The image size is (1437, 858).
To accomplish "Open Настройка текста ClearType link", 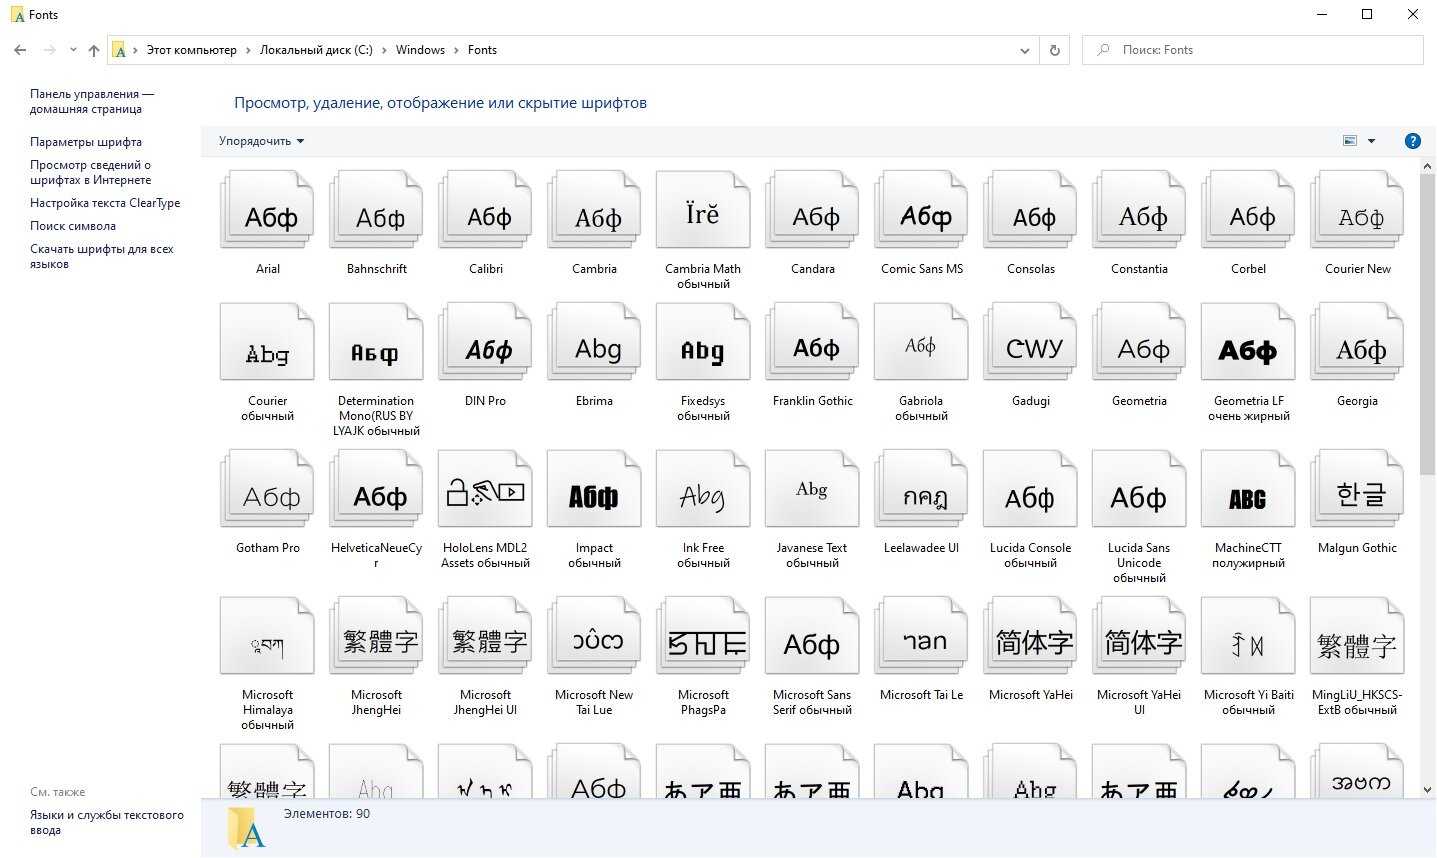I will pyautogui.click(x=105, y=203).
